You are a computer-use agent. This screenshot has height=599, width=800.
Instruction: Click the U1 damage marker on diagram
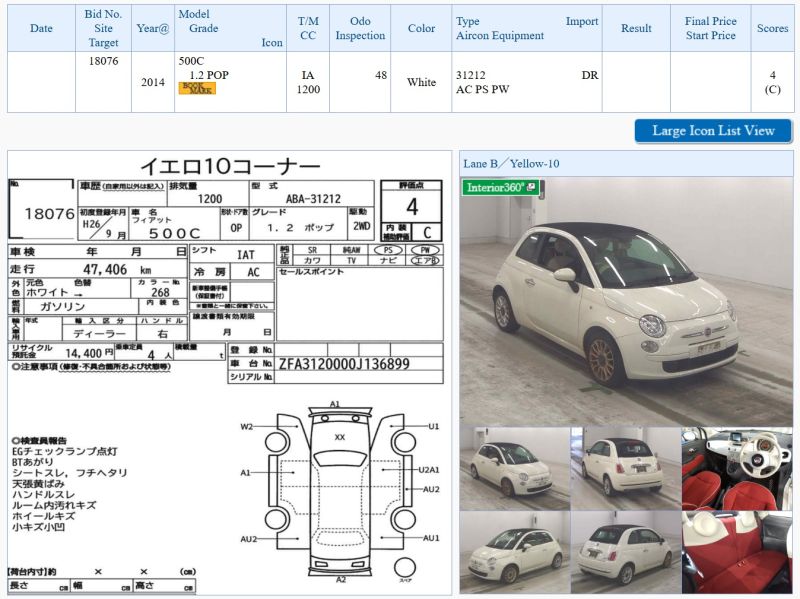(433, 426)
